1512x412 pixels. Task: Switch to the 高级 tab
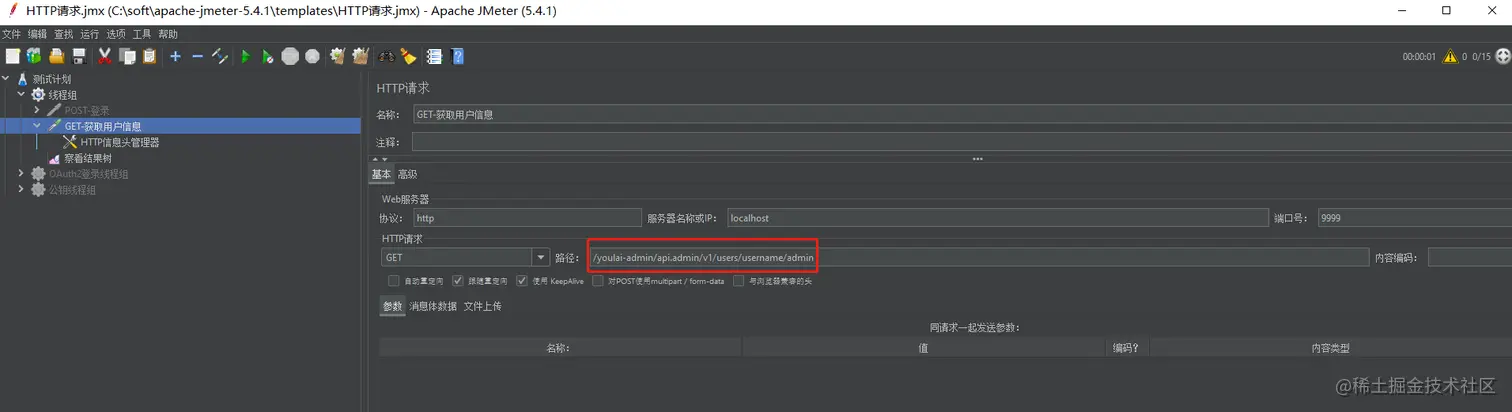407,174
